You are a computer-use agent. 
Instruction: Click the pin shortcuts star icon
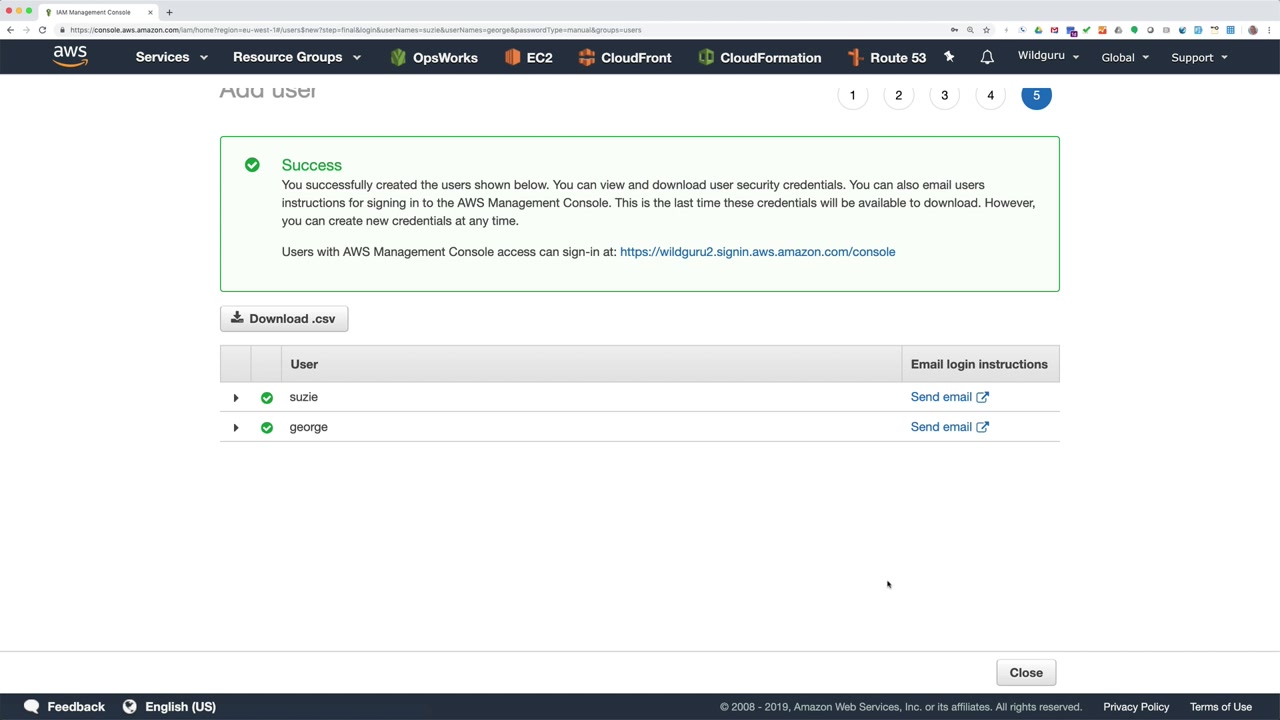click(x=949, y=57)
